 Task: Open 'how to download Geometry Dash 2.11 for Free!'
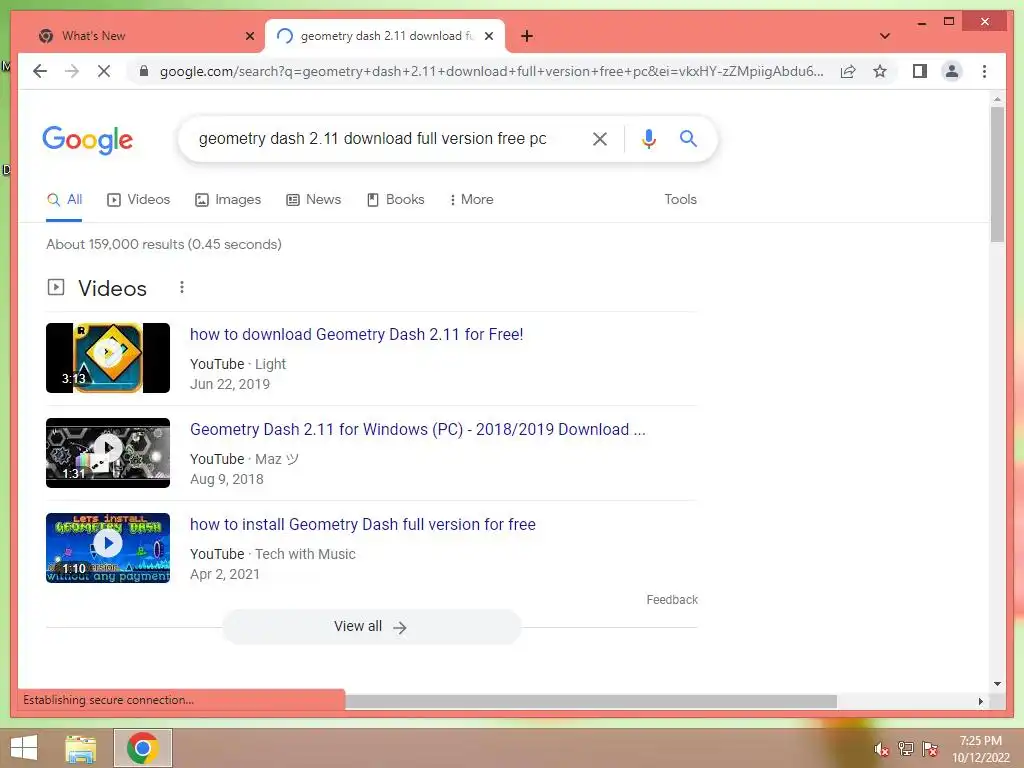(x=357, y=334)
